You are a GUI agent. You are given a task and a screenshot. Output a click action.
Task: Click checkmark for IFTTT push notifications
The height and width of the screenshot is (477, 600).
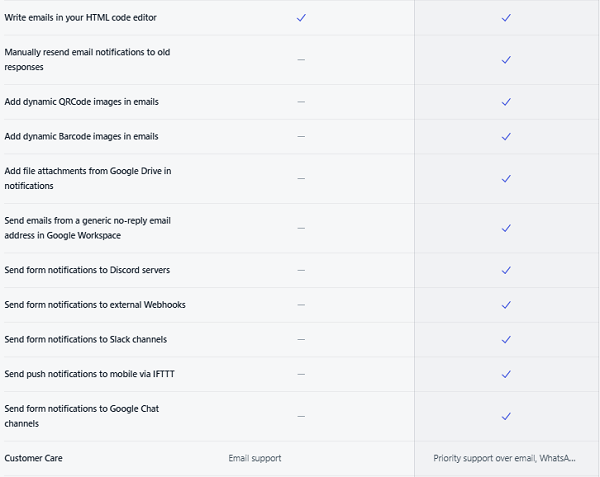click(x=506, y=374)
